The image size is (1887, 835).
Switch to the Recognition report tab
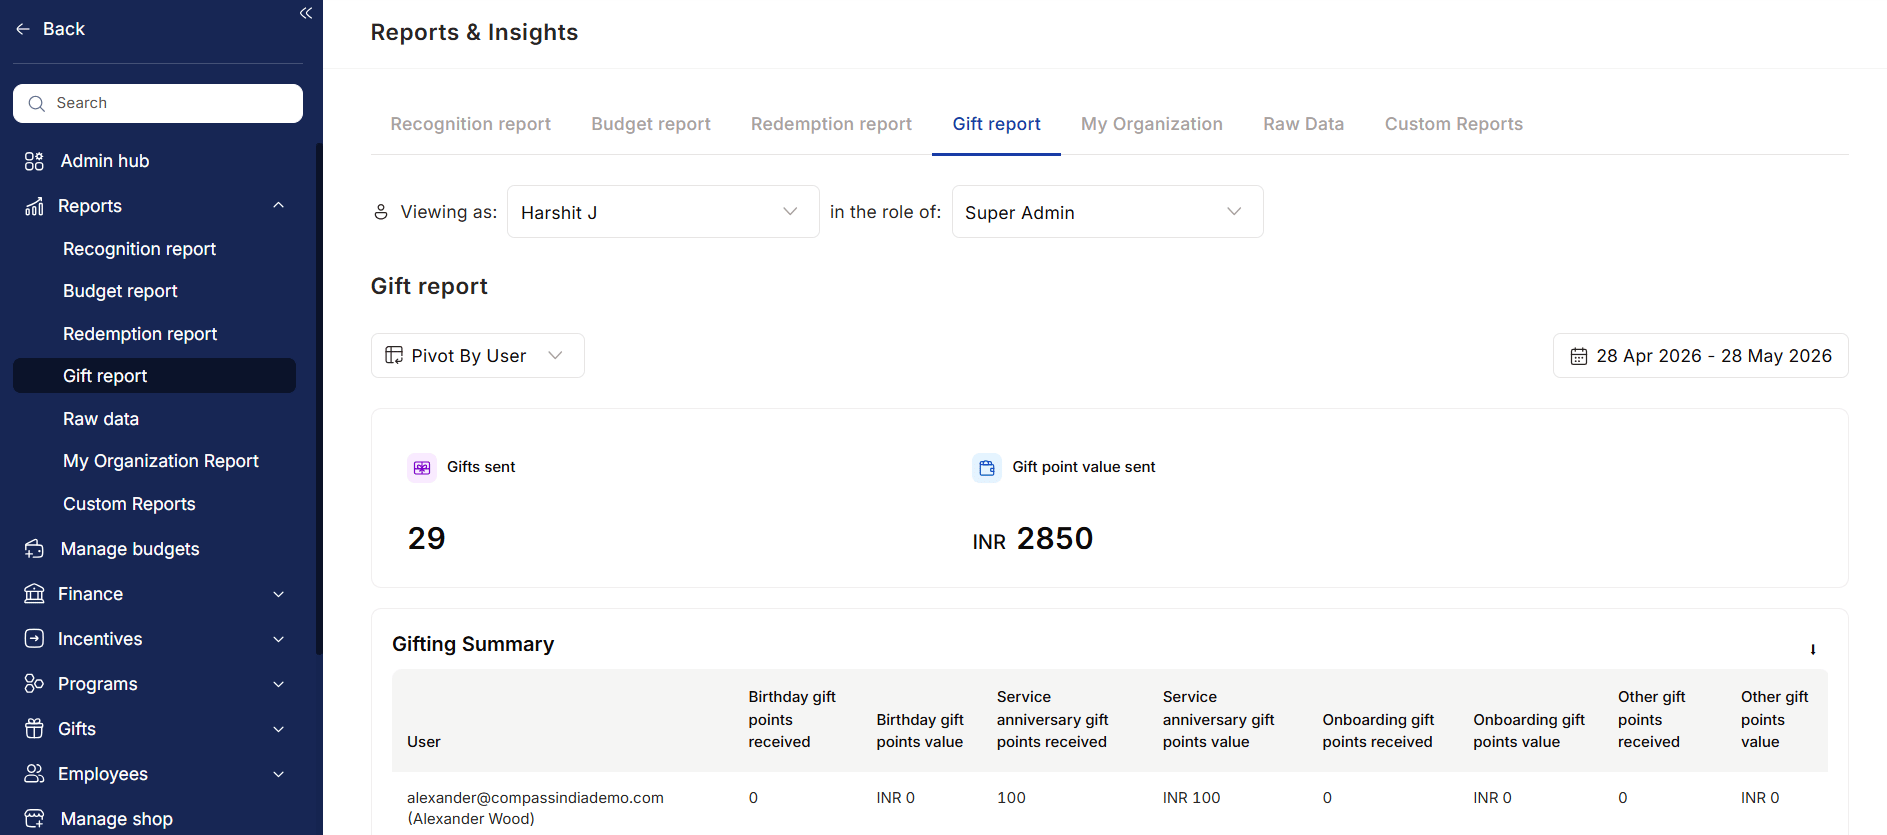coord(470,124)
